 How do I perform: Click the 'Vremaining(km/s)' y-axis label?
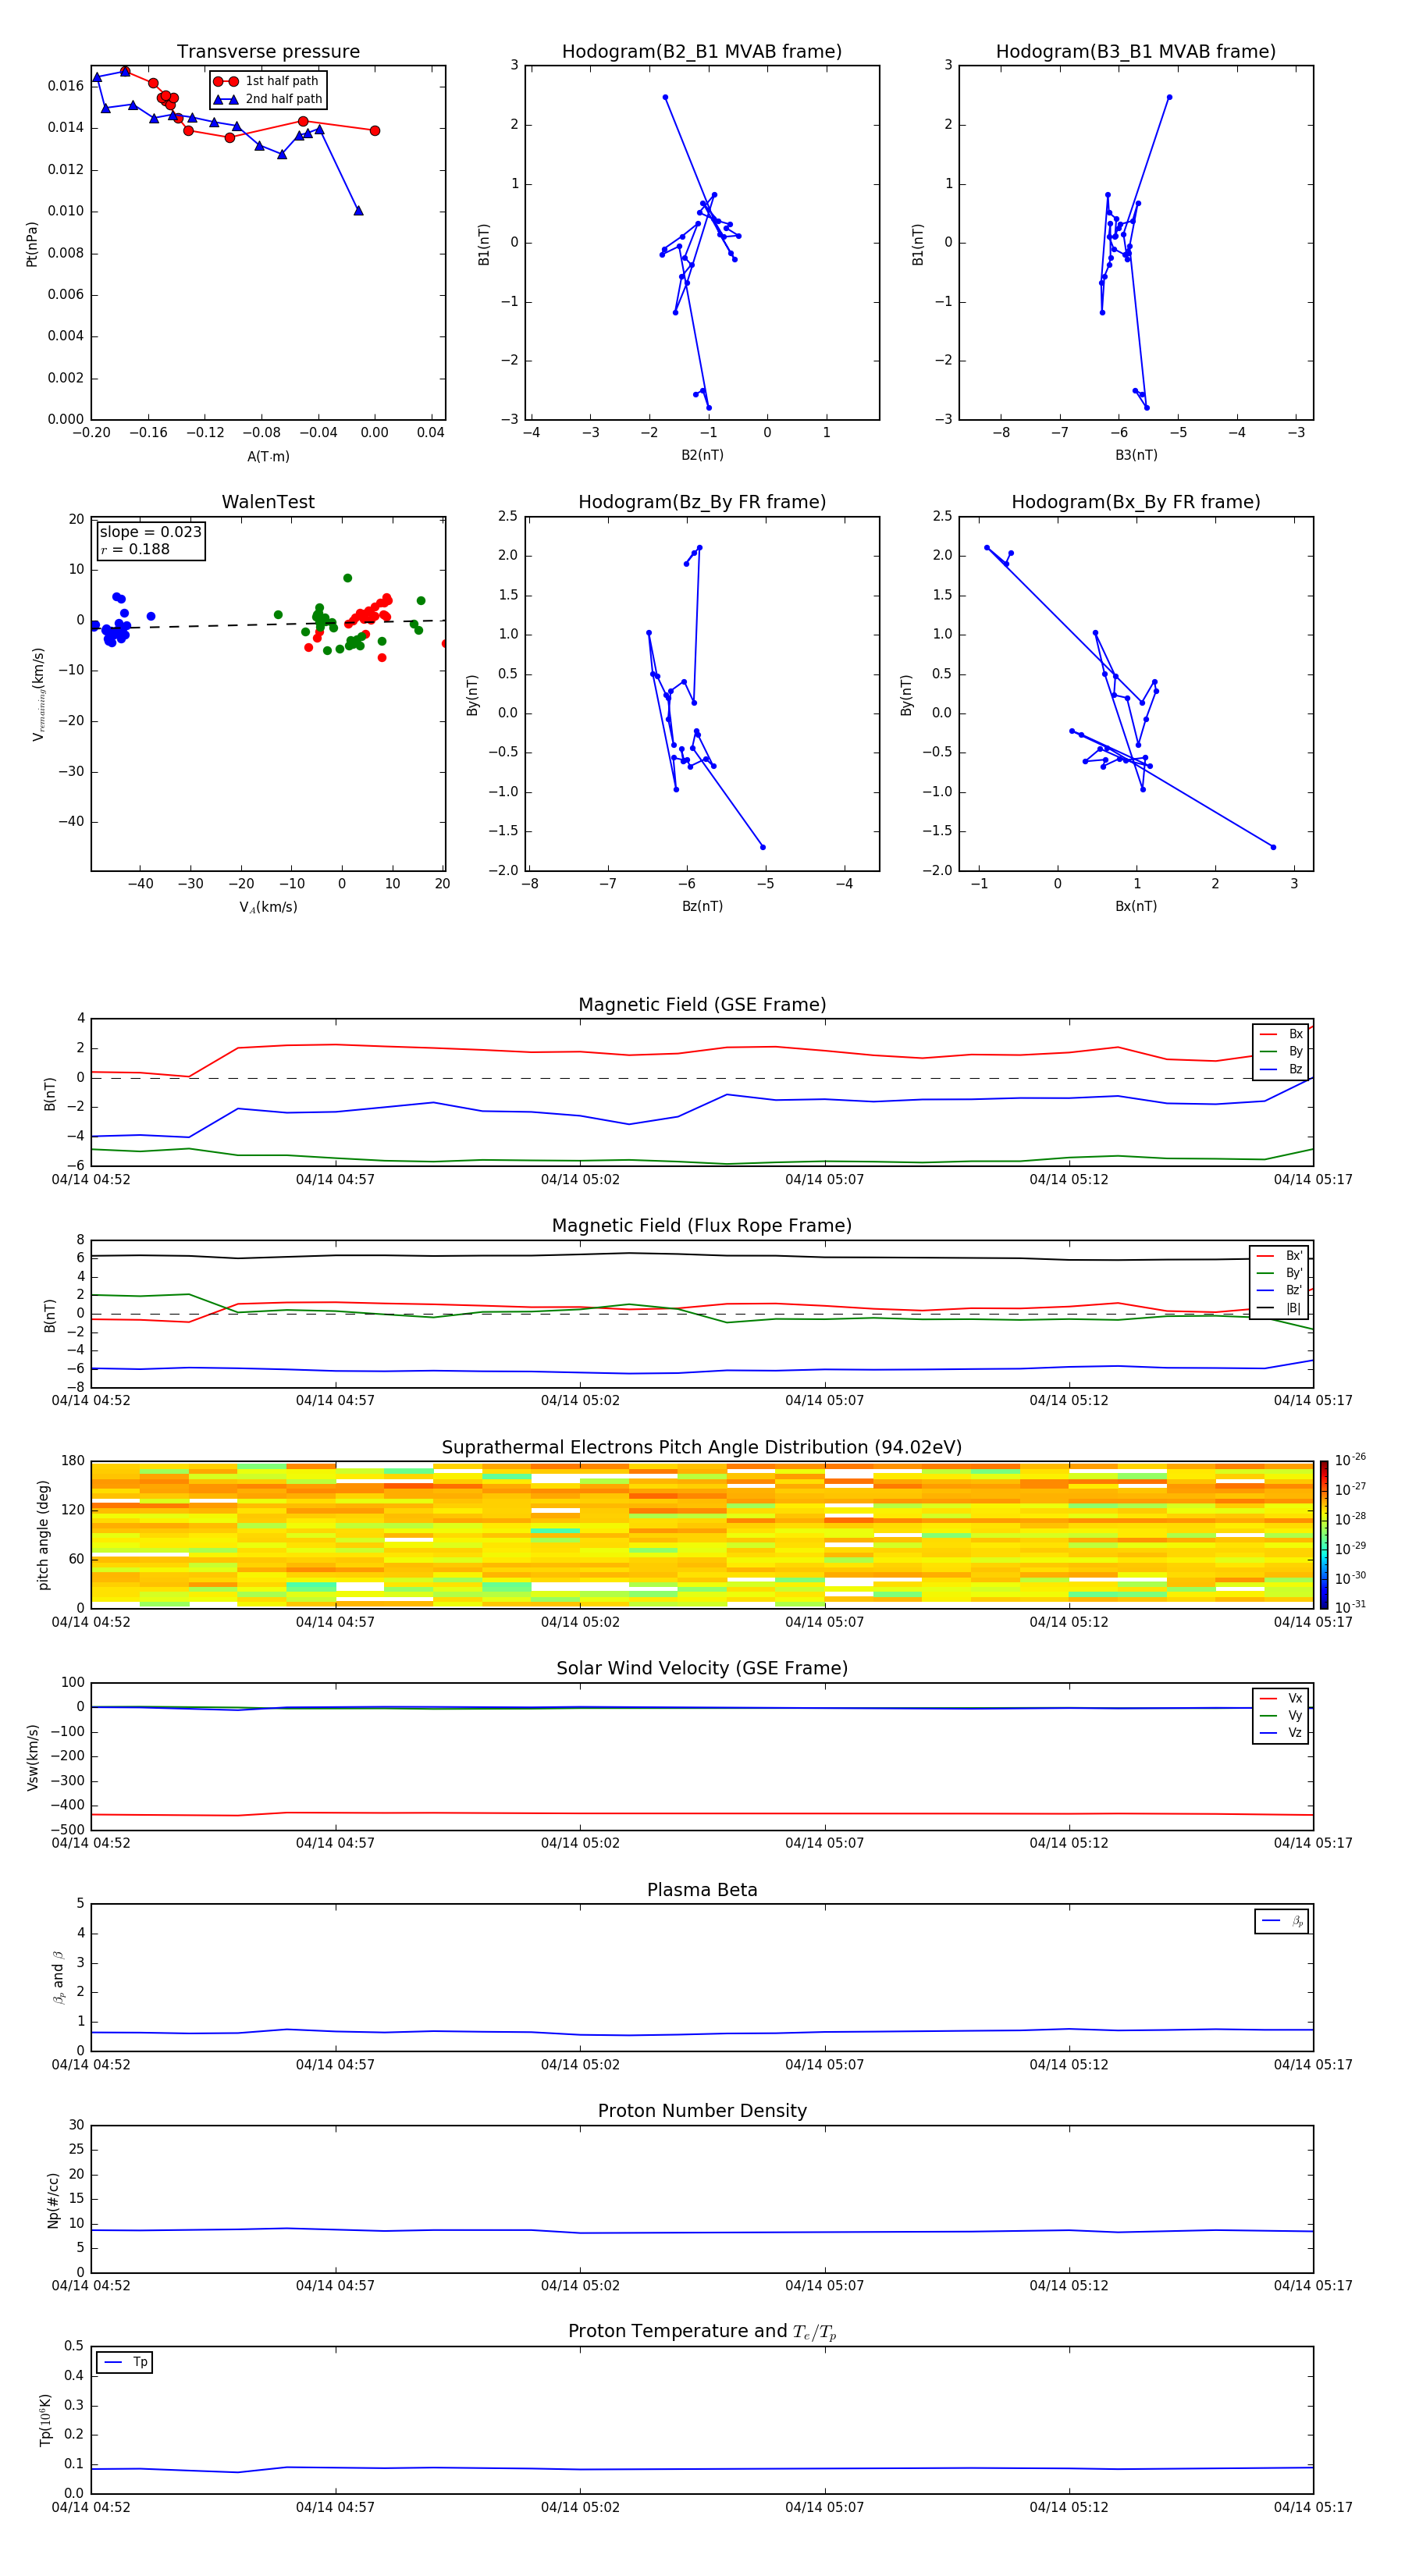click(38, 694)
